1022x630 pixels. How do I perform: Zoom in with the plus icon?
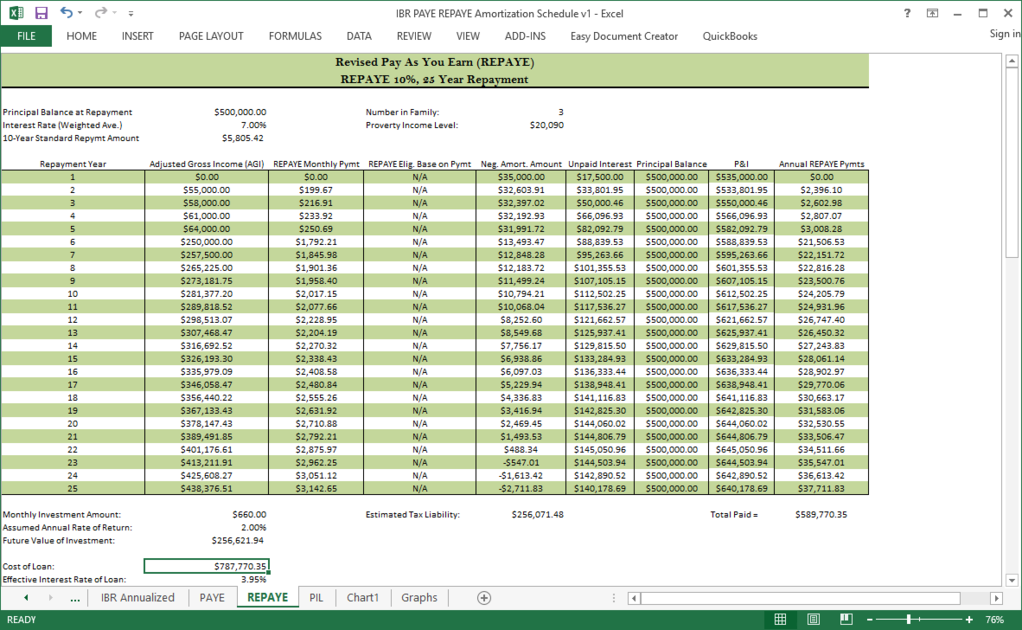point(969,620)
